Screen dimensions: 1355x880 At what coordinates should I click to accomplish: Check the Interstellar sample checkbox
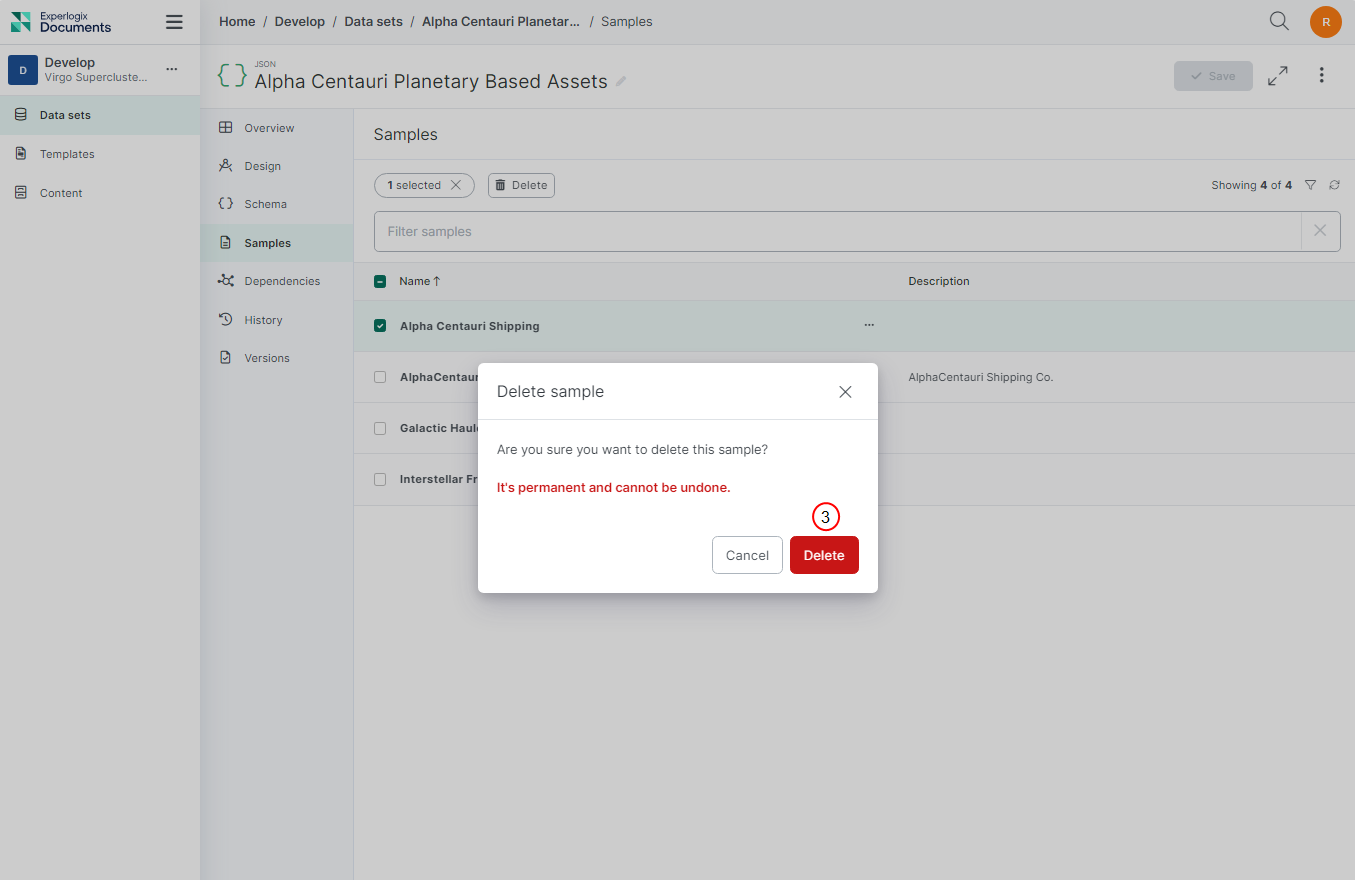click(x=380, y=480)
